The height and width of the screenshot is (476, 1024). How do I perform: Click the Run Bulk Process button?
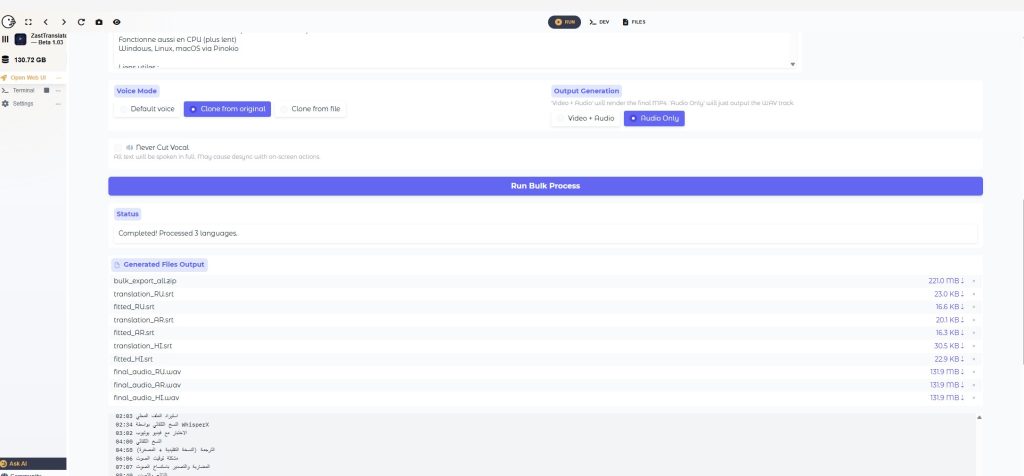pos(545,186)
